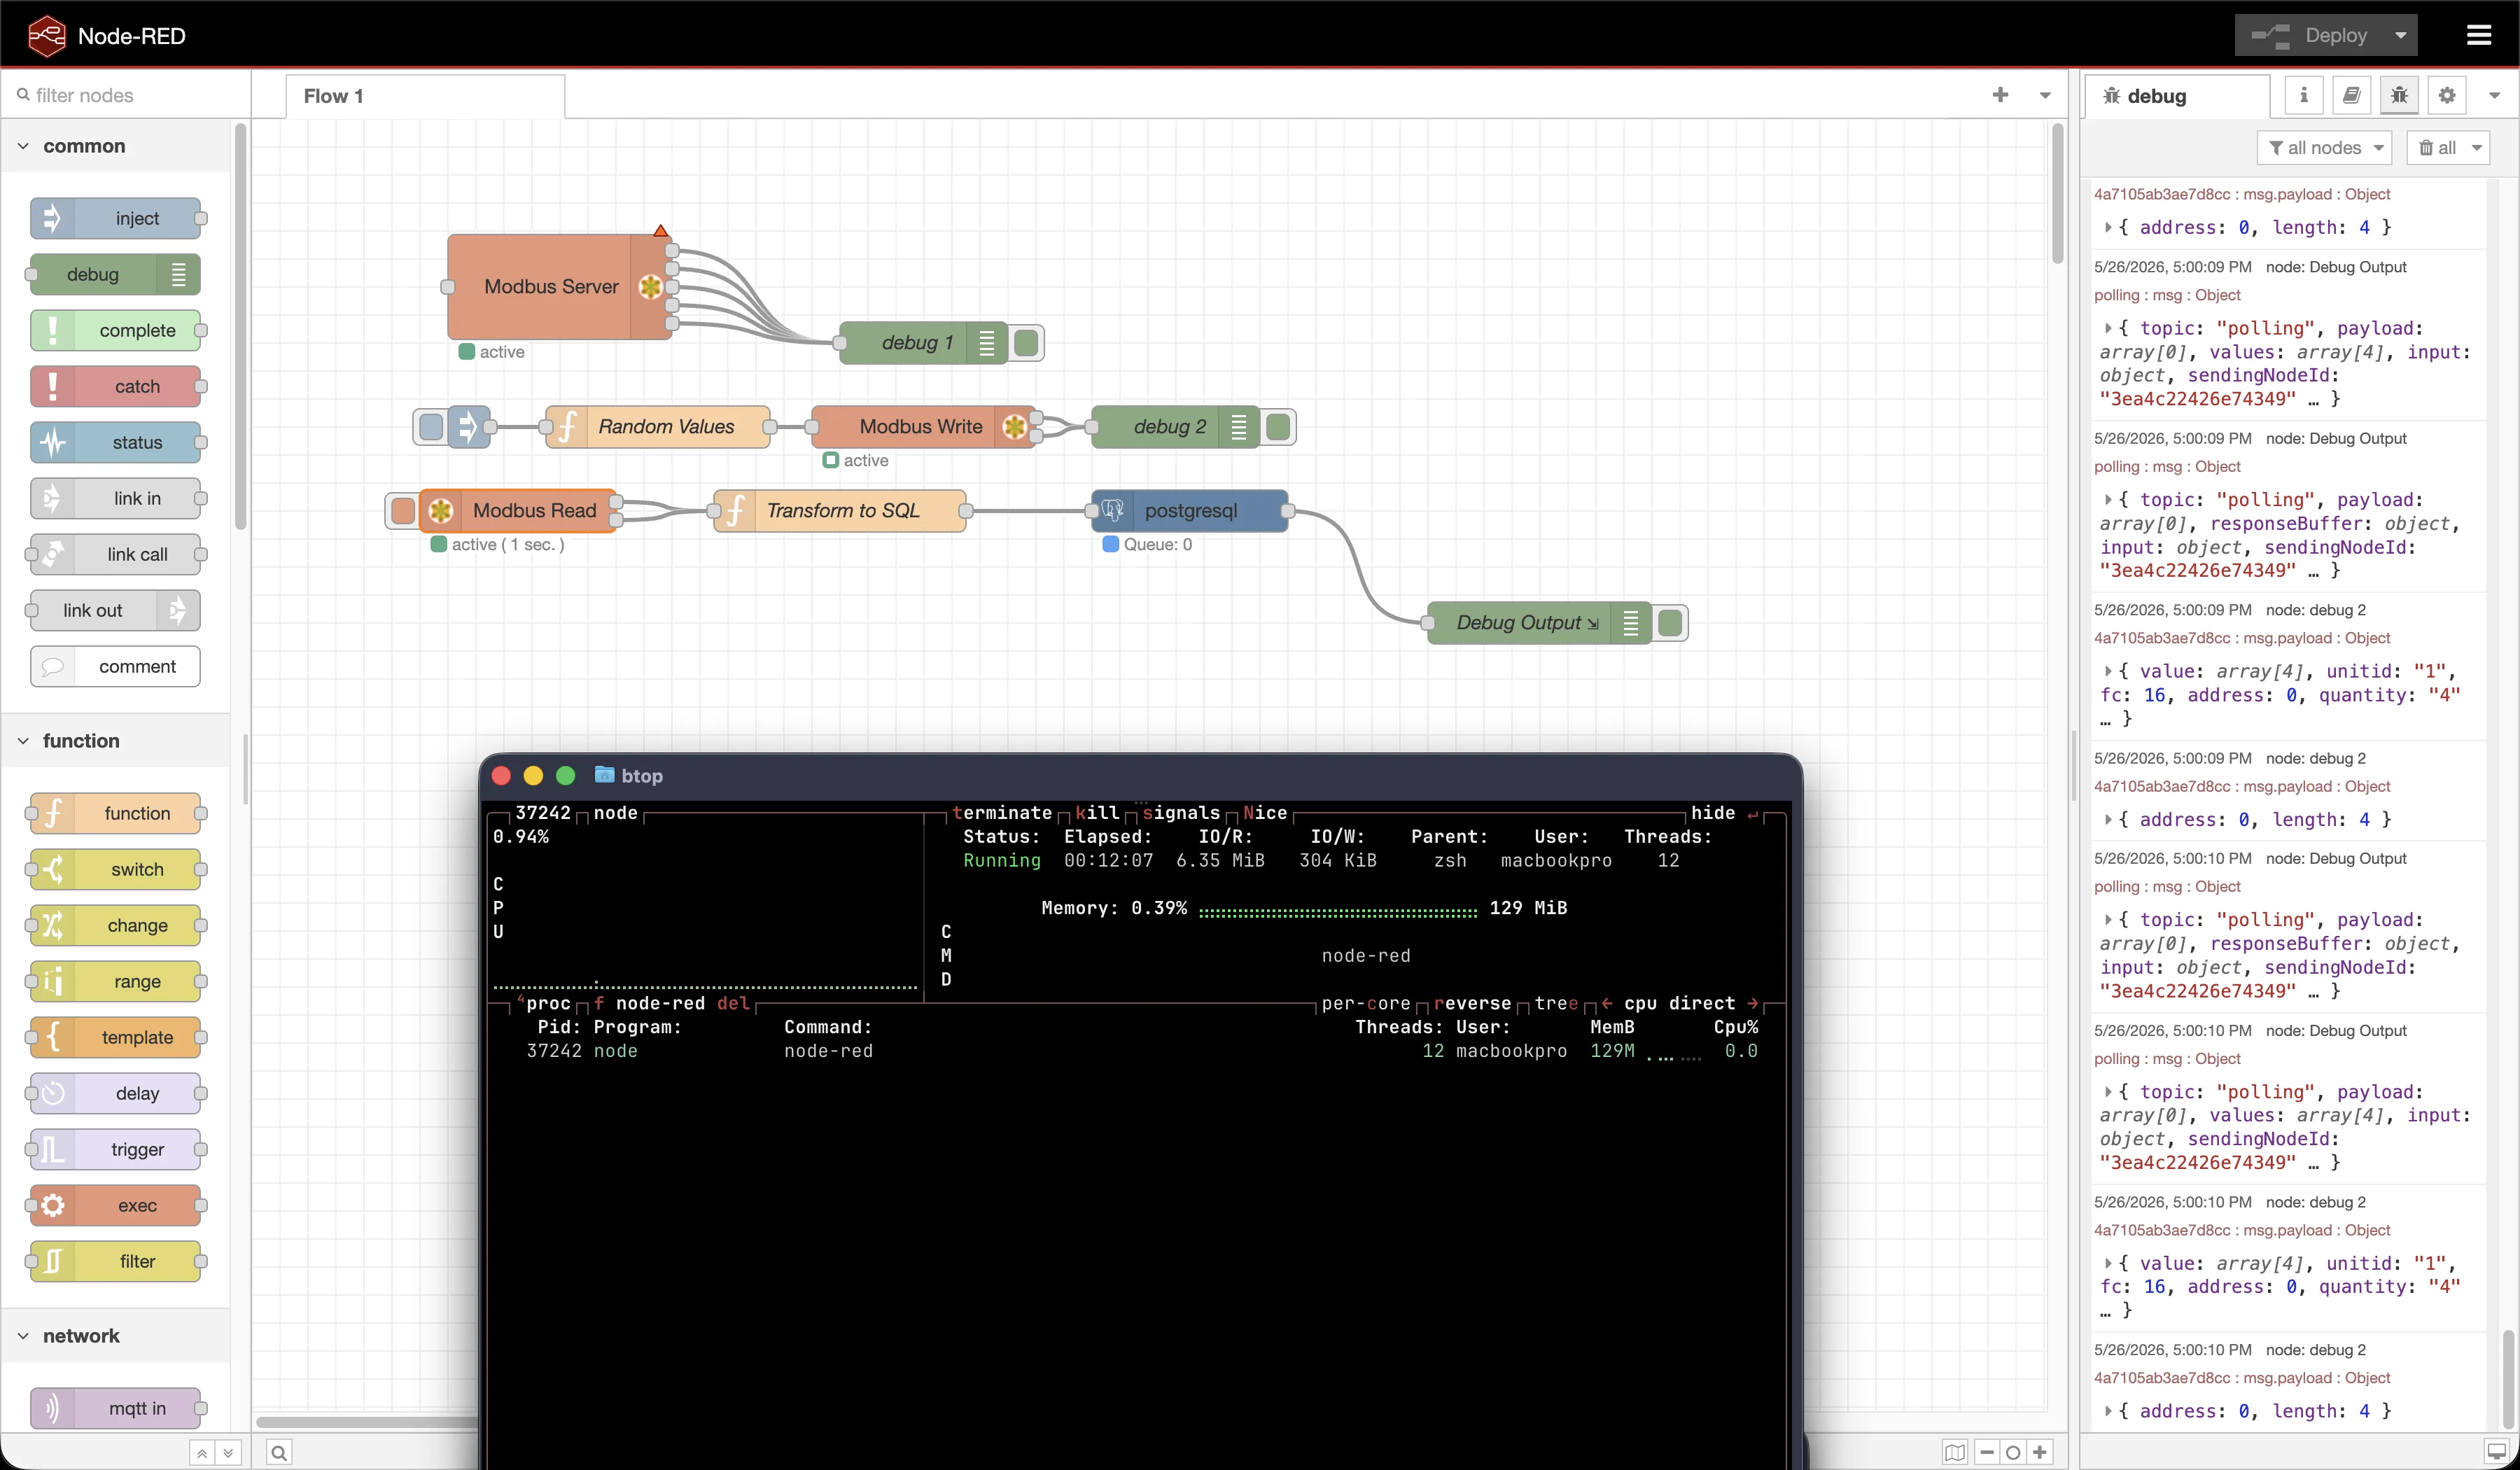Screen dimensions: 2520x1470
Task: Switch to the Flow 1 tab
Action: [x=425, y=96]
